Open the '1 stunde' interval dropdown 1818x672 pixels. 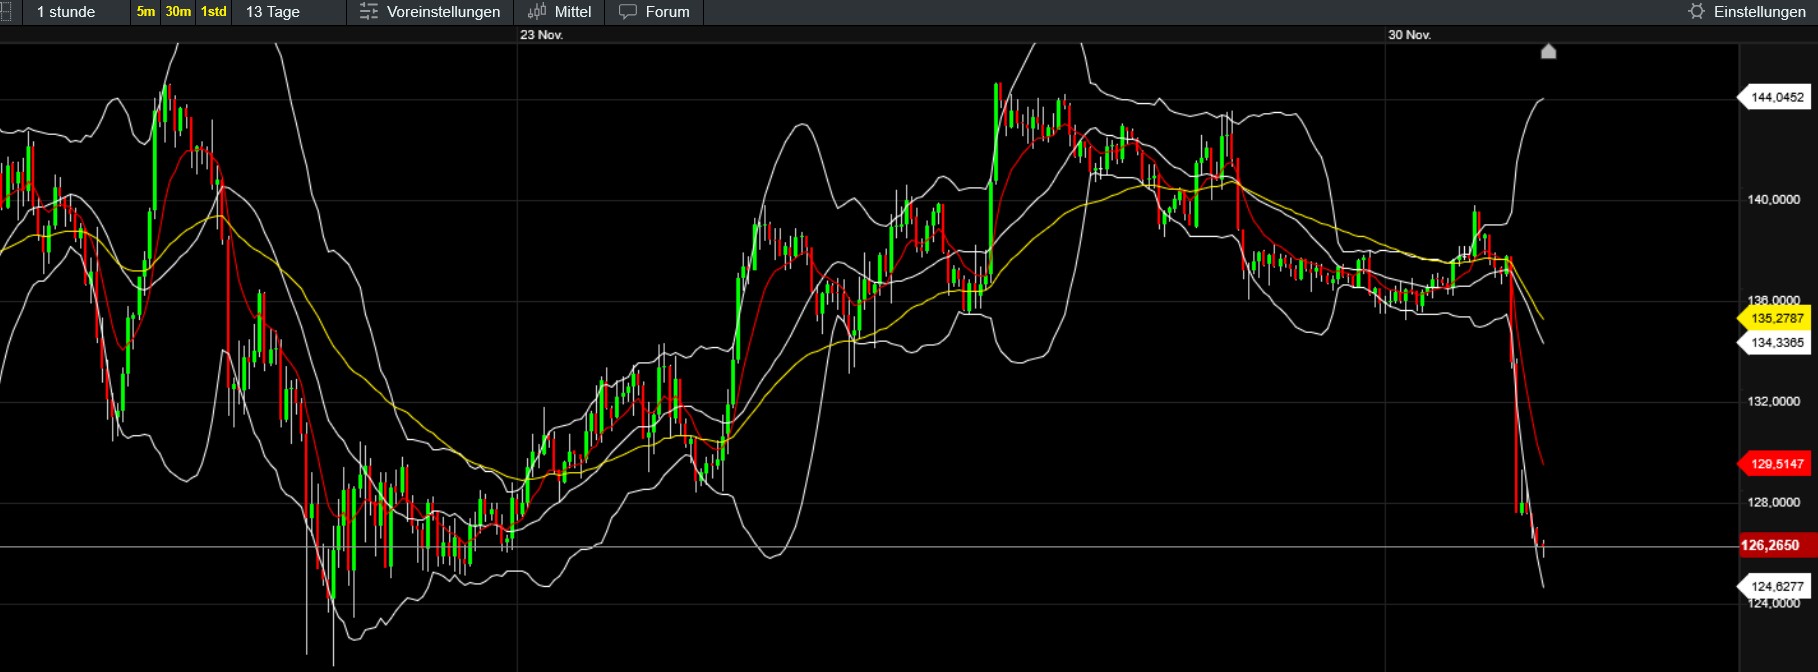pos(66,12)
